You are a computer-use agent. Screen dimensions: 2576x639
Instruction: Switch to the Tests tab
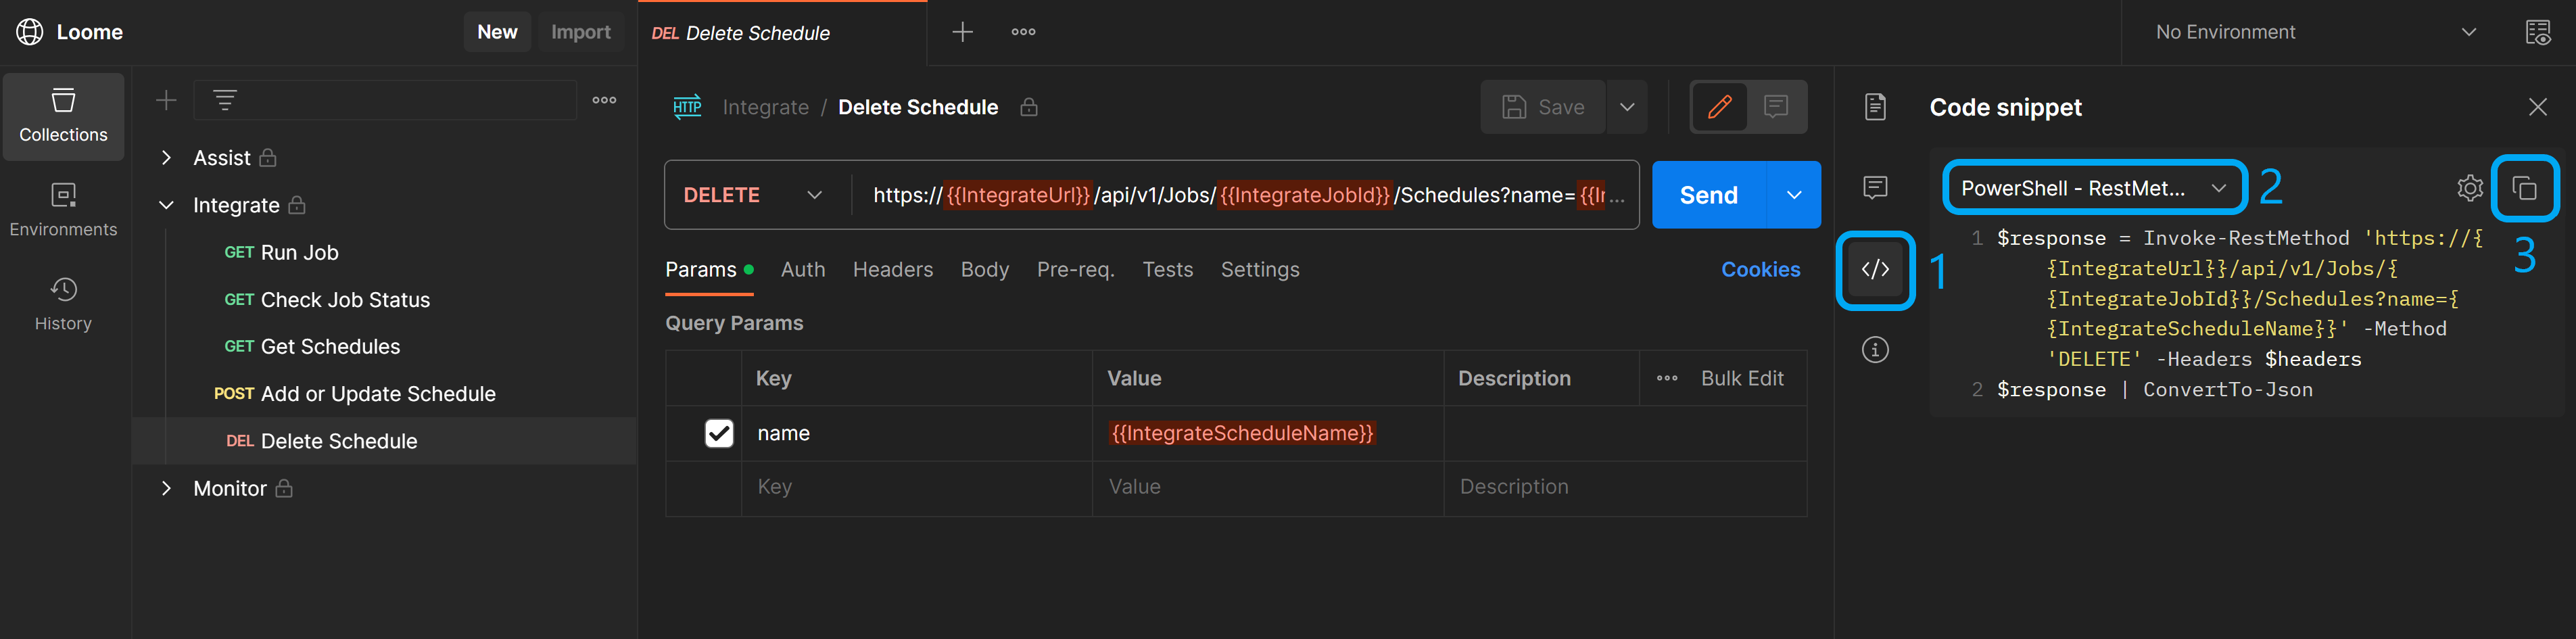pos(1167,270)
